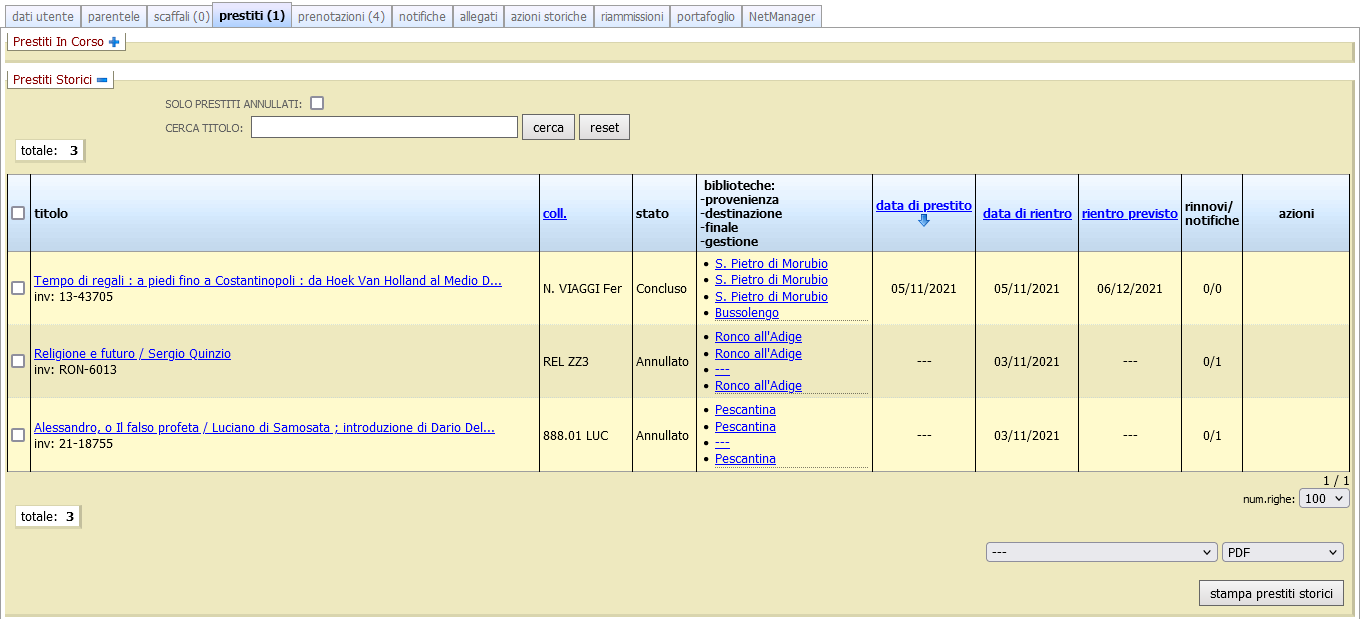1360x619 pixels.
Task: Open the dropdown next to the PDF selector
Action: (x=1101, y=551)
